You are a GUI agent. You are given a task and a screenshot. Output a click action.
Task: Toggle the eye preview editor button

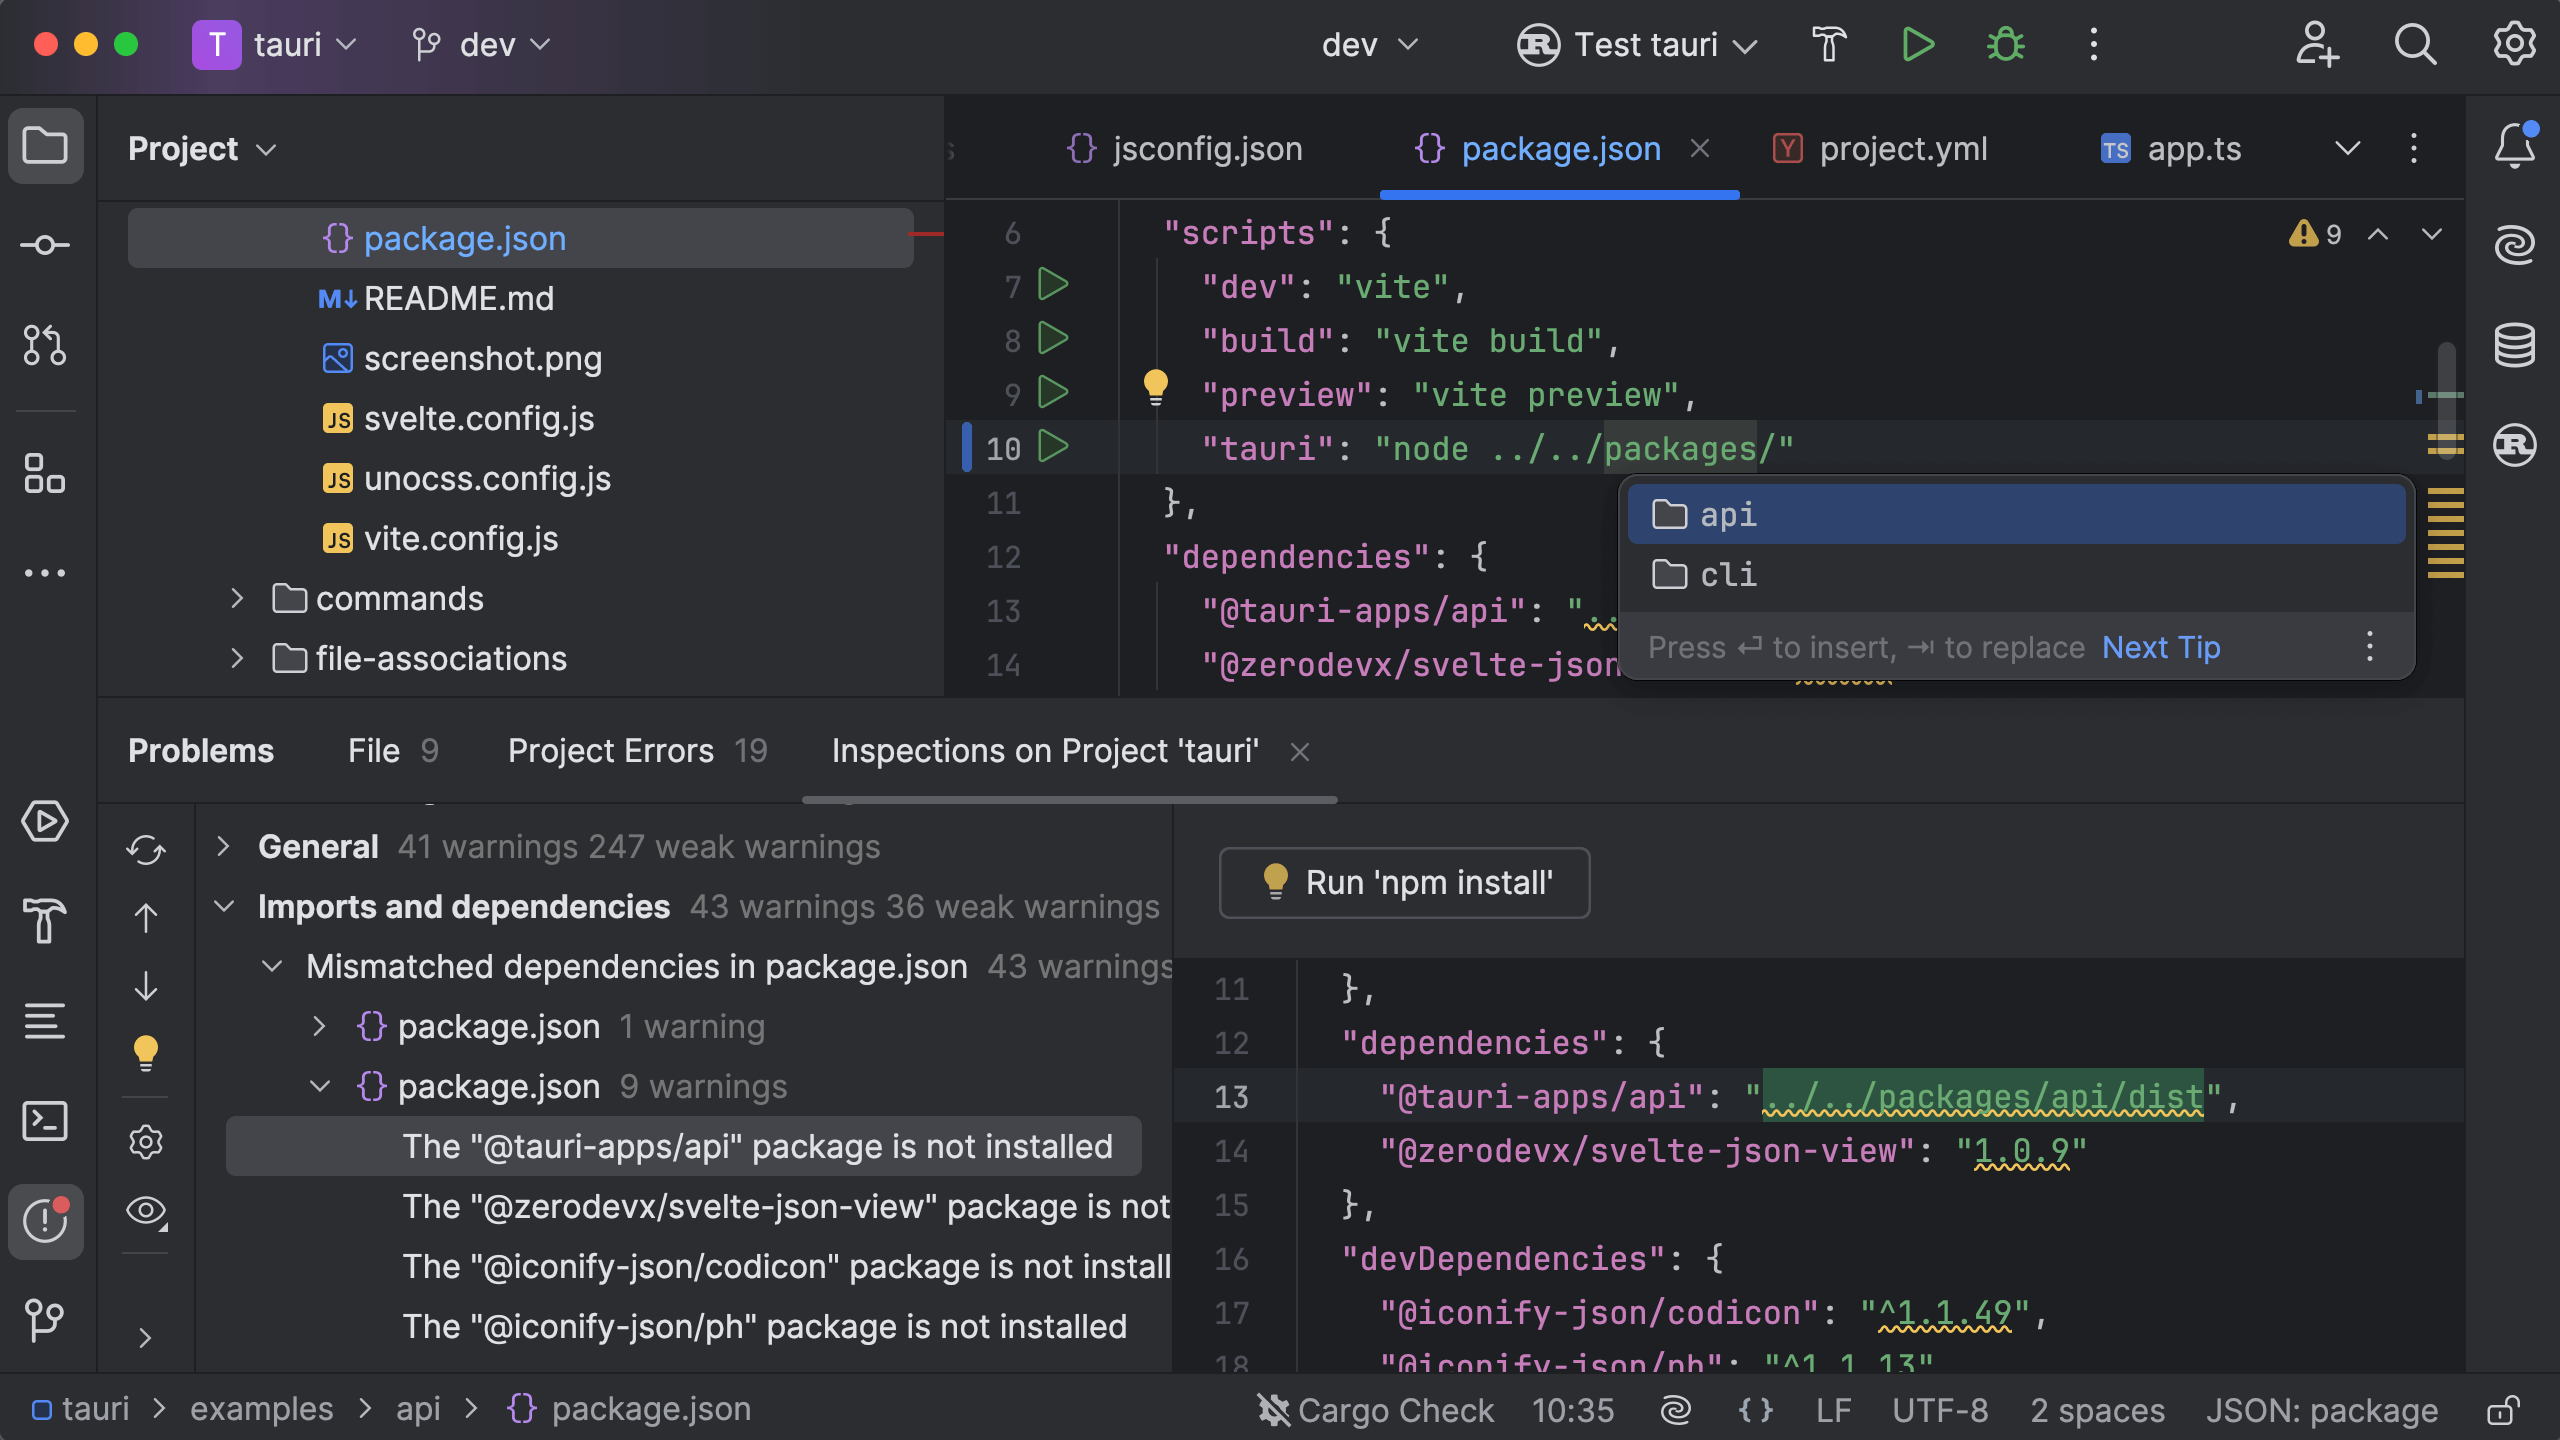point(146,1211)
